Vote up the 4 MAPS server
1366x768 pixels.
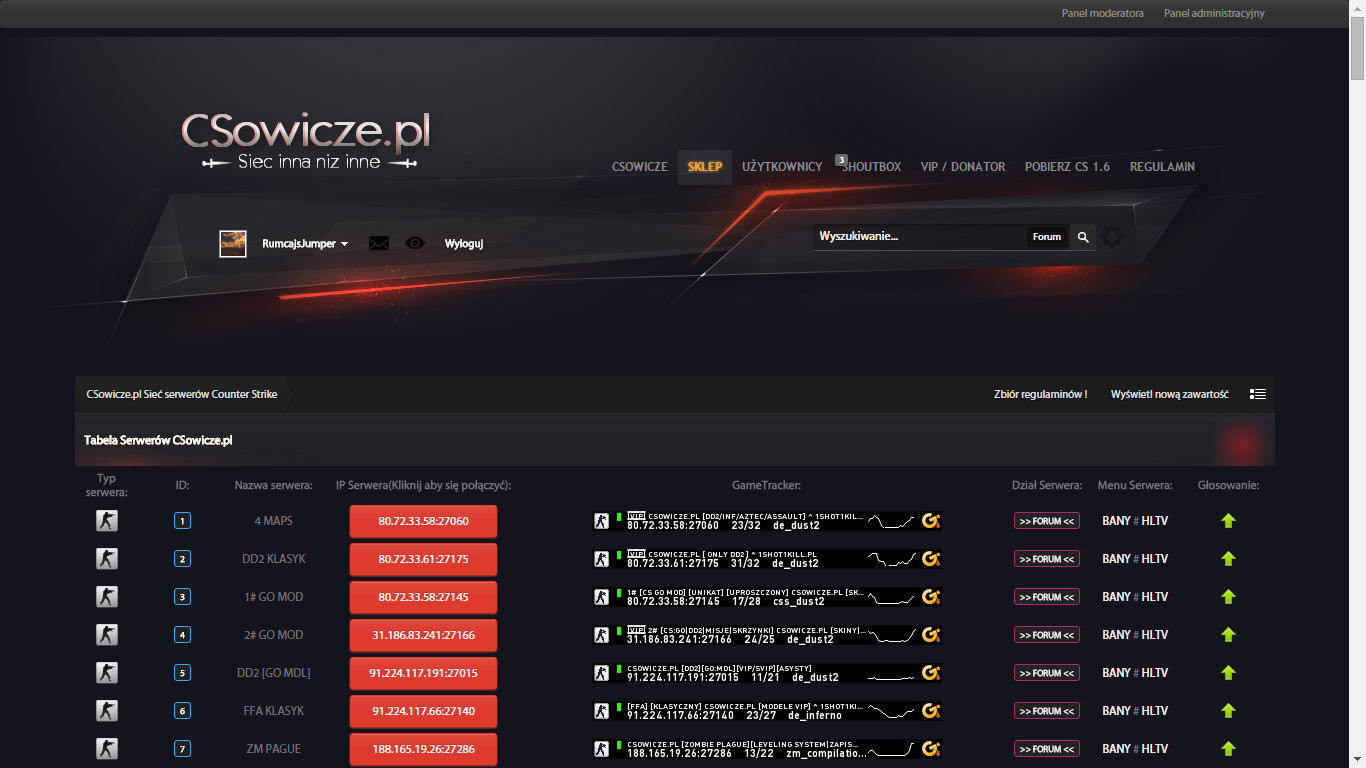coord(1229,521)
